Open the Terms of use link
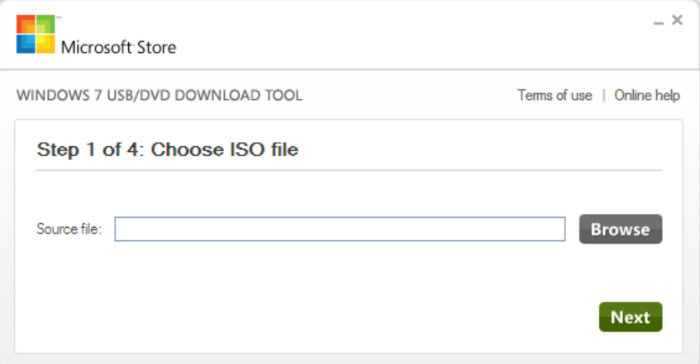The image size is (700, 364). click(x=554, y=95)
